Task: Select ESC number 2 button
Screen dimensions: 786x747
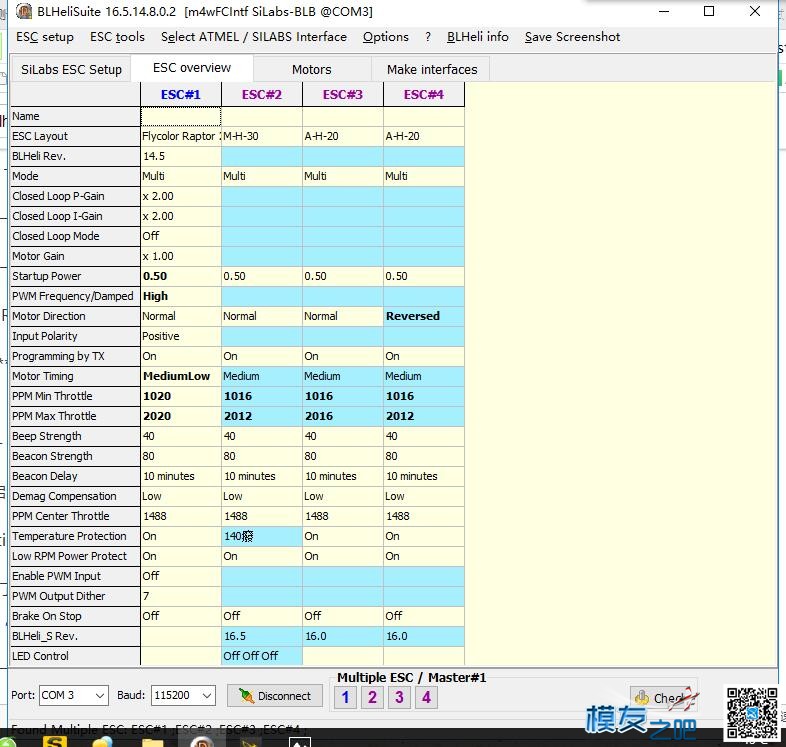Action: (x=372, y=697)
